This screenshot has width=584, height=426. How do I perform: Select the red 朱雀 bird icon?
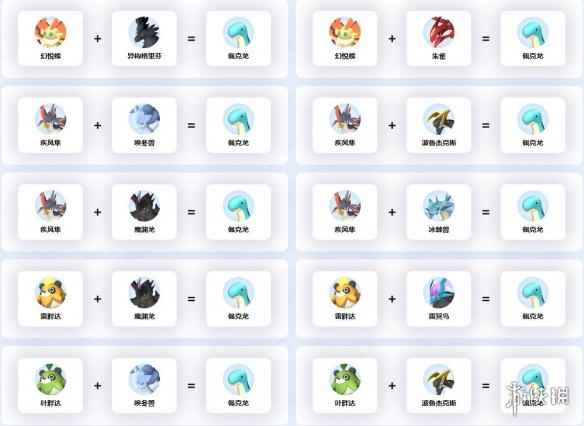[439, 32]
